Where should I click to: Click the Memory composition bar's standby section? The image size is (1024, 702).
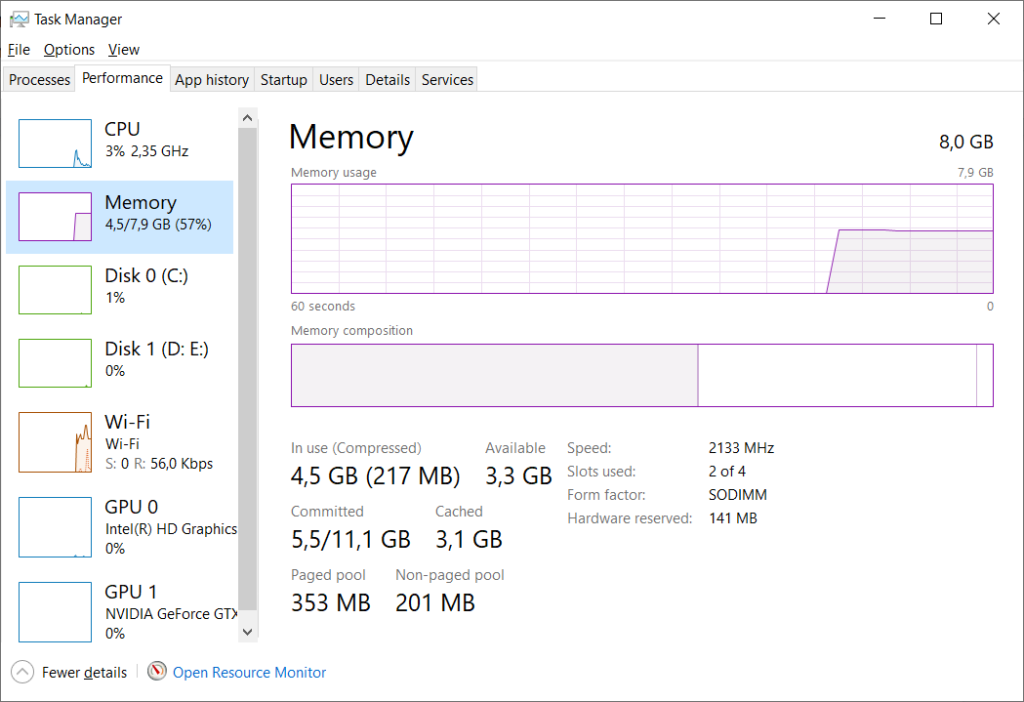837,375
